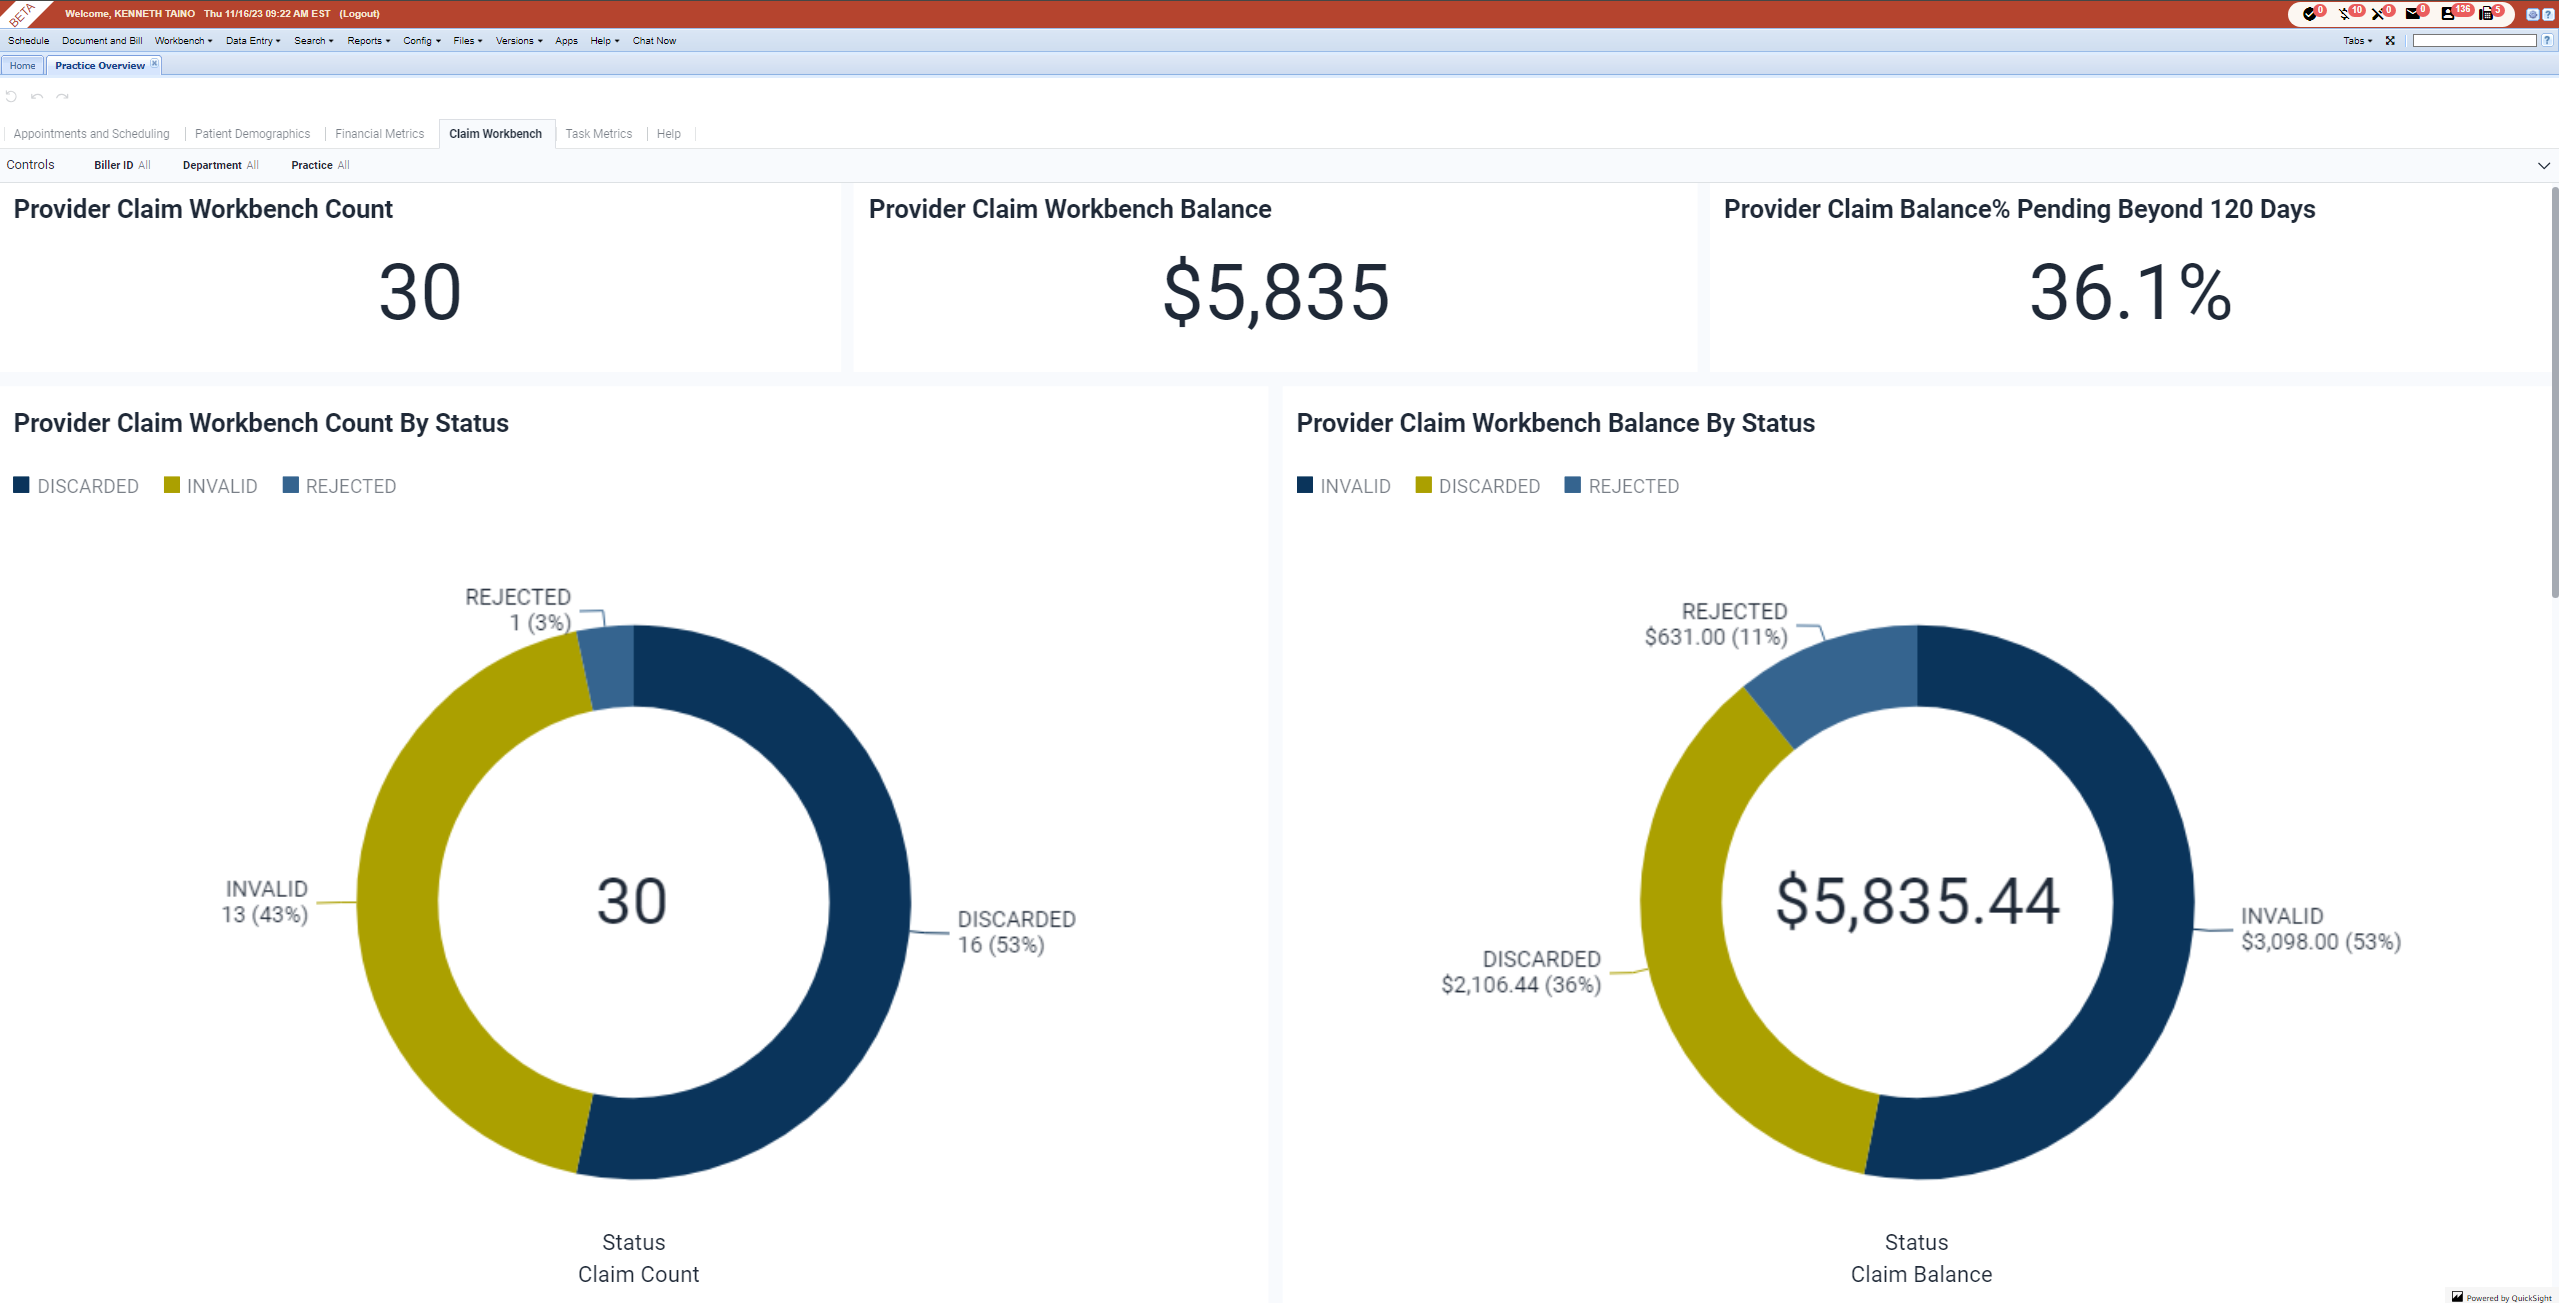Open the checkmark tasks notification icon

(x=2308, y=14)
